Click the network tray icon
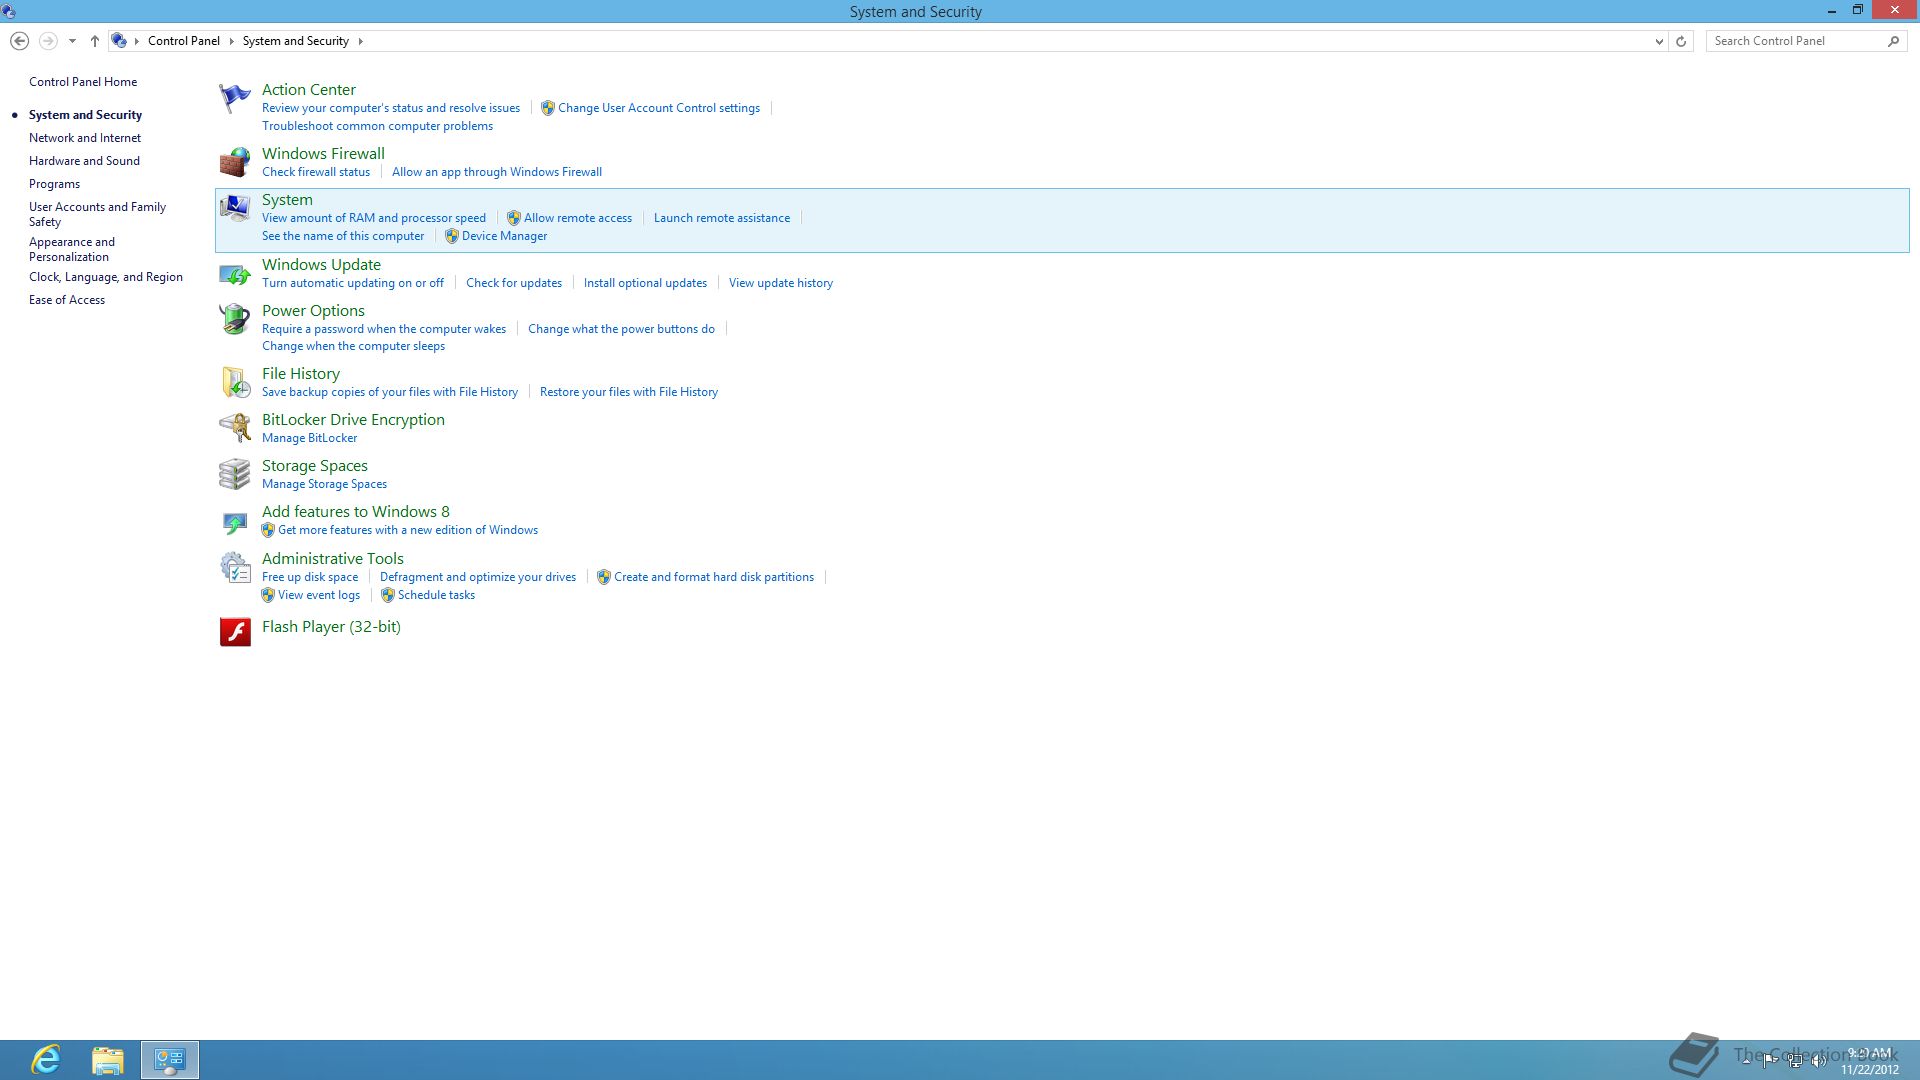The width and height of the screenshot is (1920, 1080). click(1795, 1061)
